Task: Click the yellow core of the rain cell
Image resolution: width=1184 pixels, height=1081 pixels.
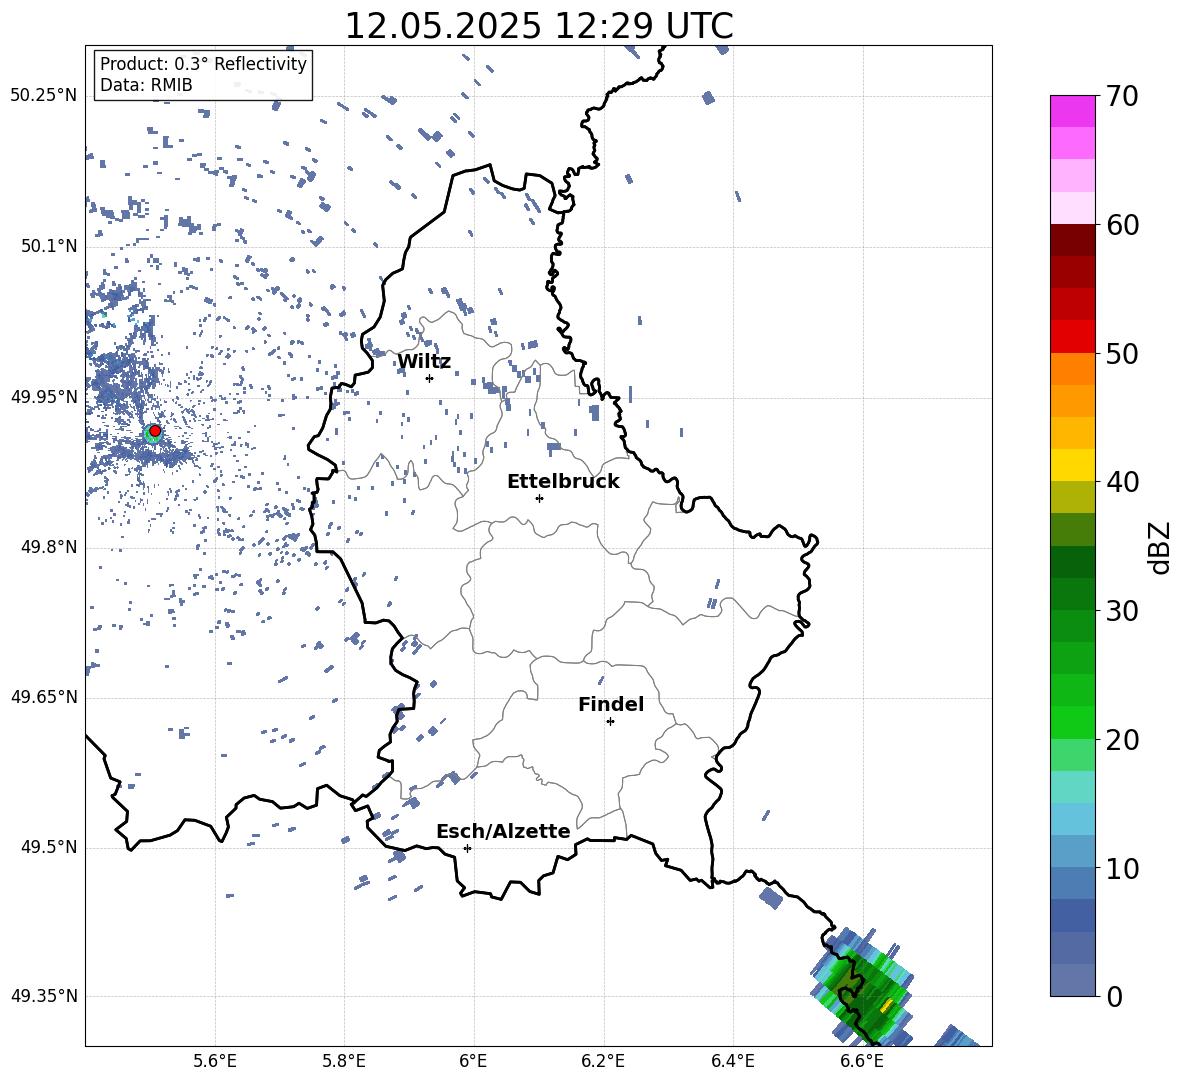Action: click(x=887, y=1006)
